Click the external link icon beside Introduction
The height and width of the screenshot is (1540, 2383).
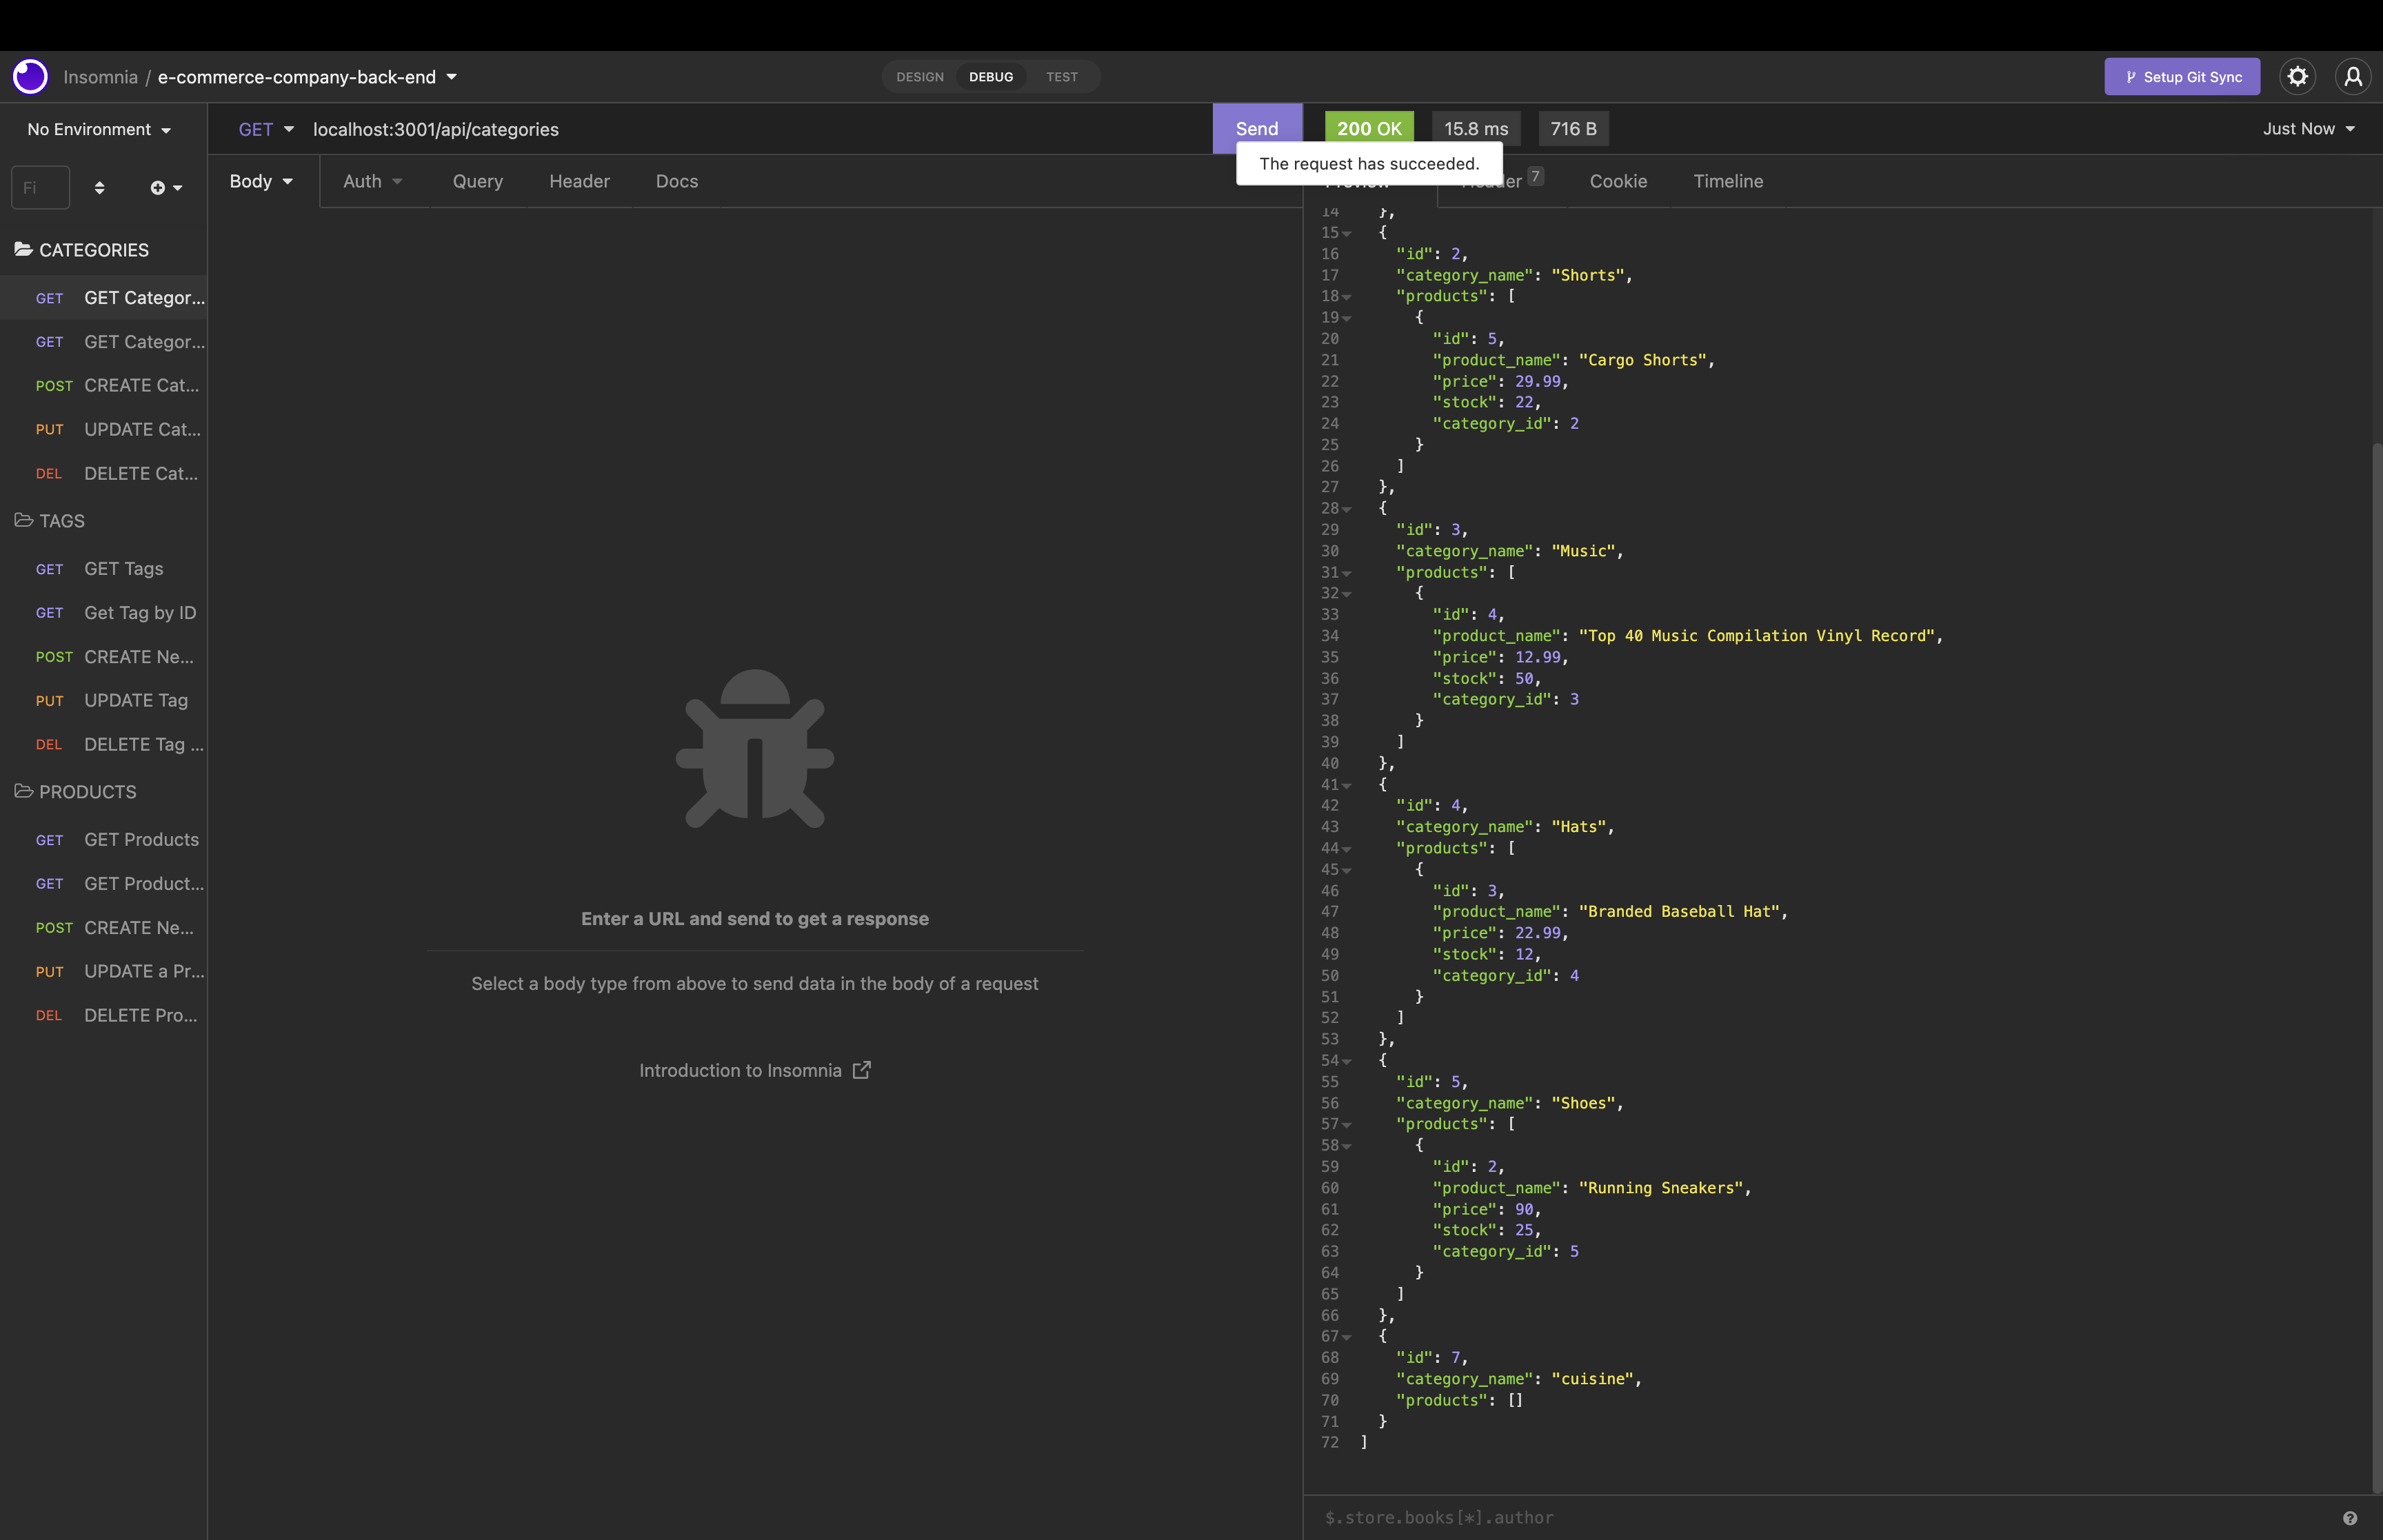[x=861, y=1070]
